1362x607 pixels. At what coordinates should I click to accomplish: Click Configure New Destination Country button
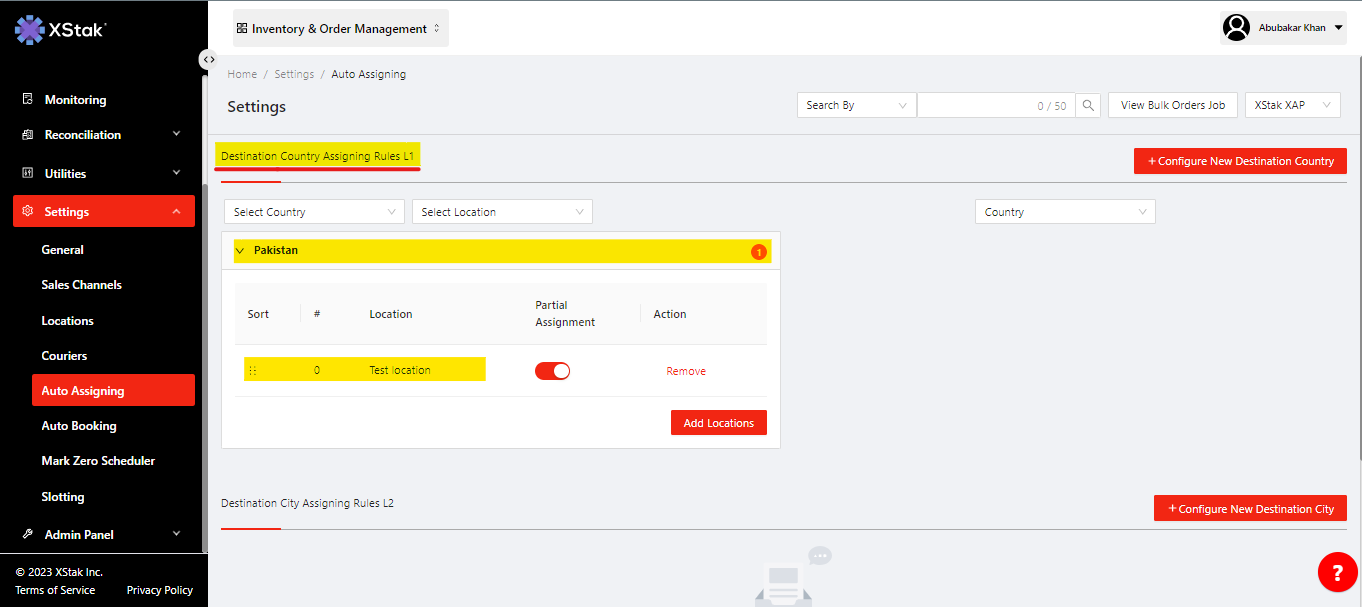1240,161
